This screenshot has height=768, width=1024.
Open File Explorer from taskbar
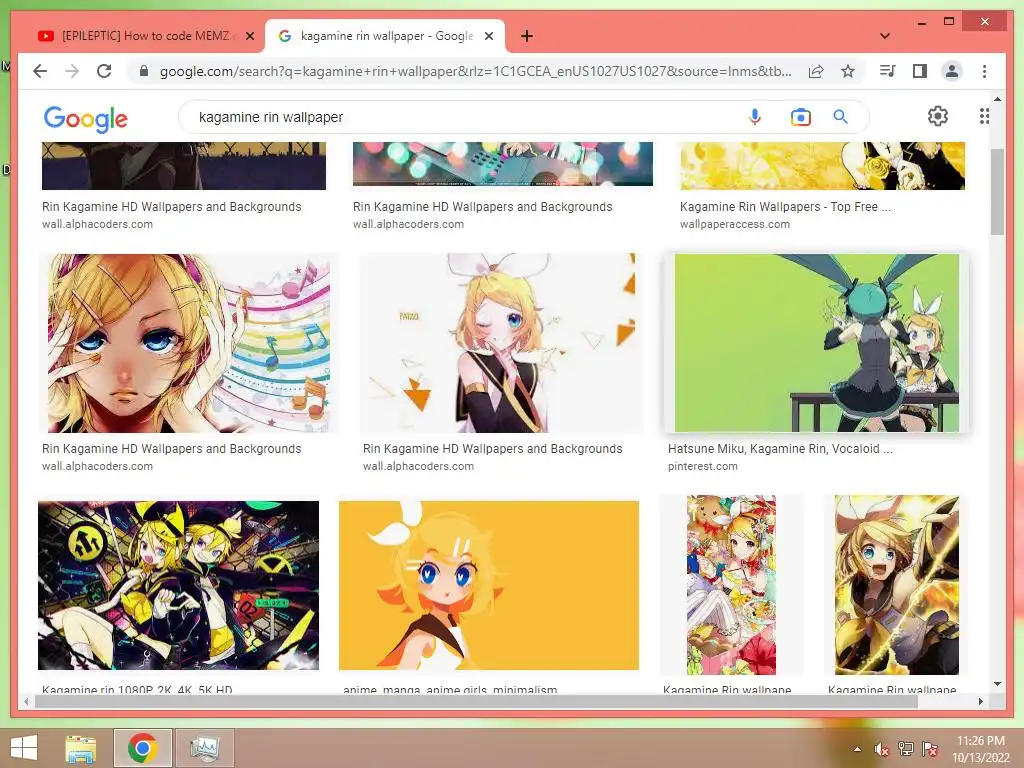pyautogui.click(x=80, y=748)
